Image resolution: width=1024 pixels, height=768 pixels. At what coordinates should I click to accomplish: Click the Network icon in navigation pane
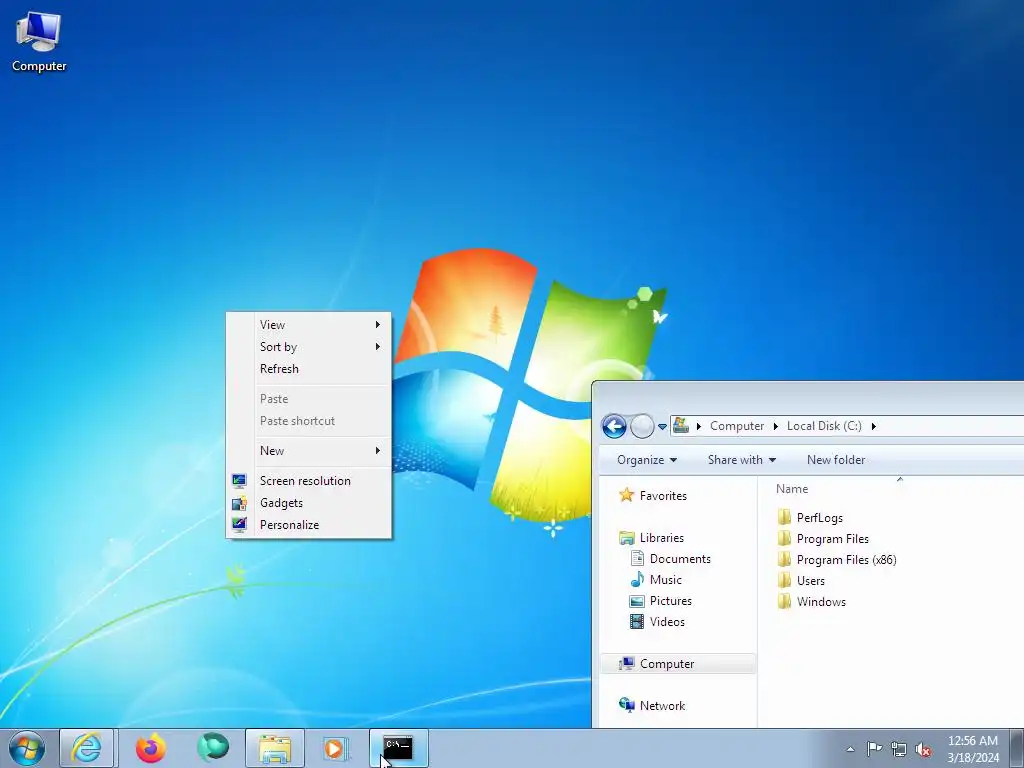click(x=626, y=705)
